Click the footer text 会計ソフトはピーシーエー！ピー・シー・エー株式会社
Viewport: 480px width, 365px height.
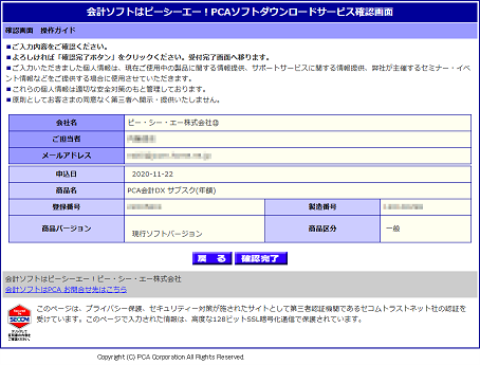point(93,279)
